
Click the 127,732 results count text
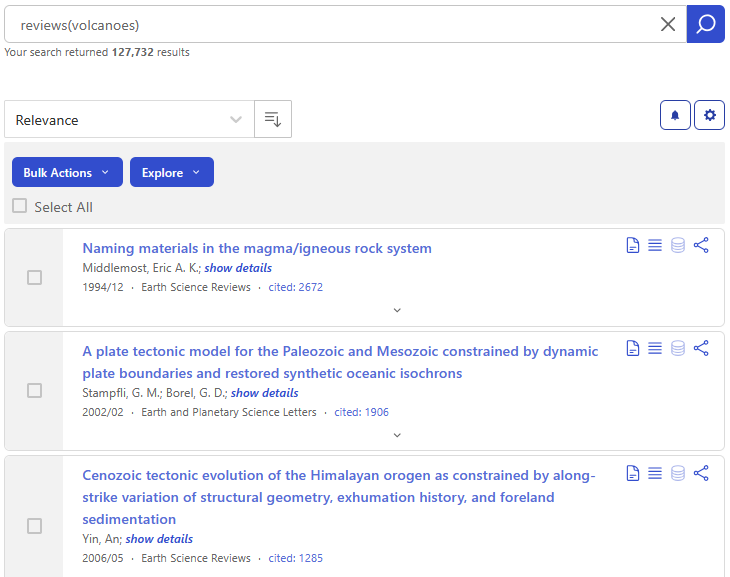[x=133, y=52]
